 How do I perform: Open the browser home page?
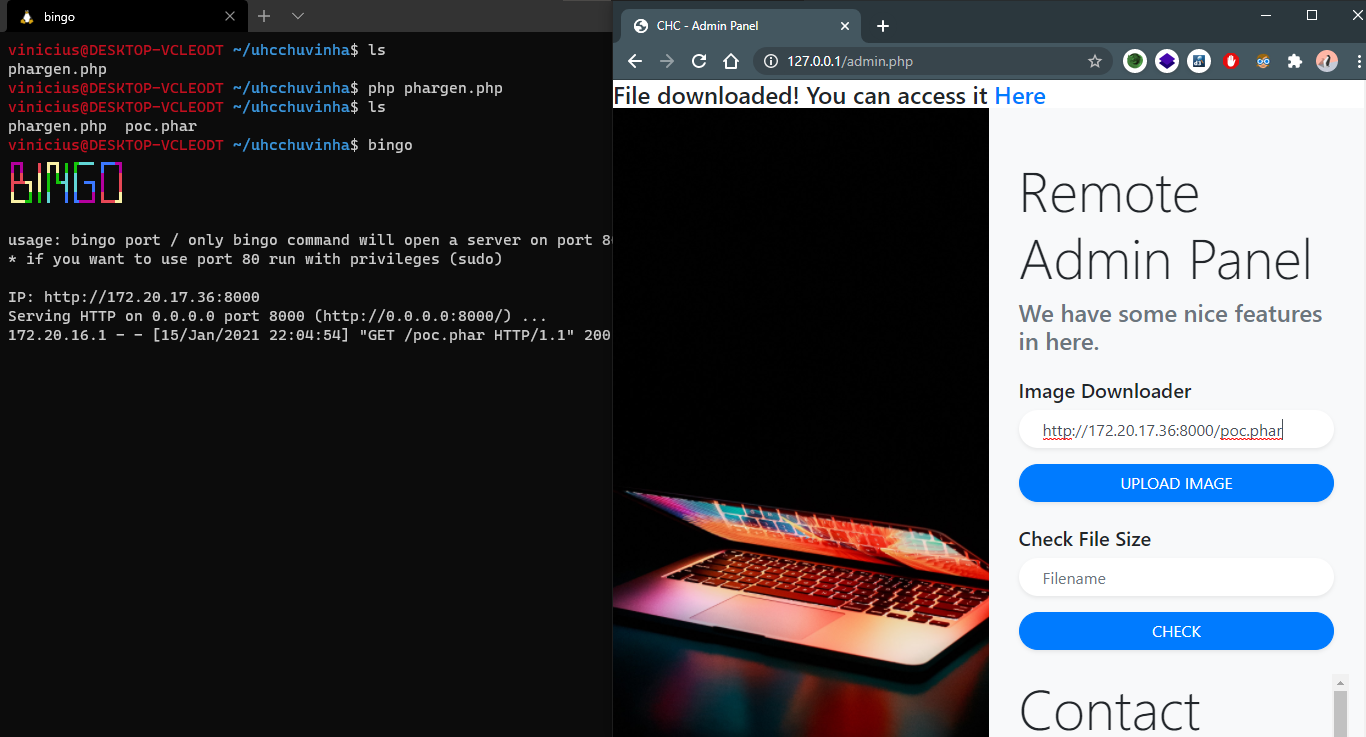pos(731,61)
